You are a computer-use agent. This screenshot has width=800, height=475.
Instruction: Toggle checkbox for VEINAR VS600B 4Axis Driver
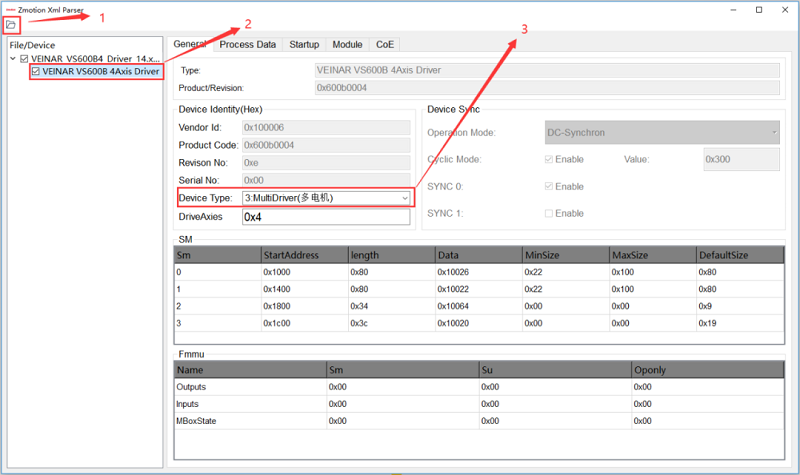(36, 72)
